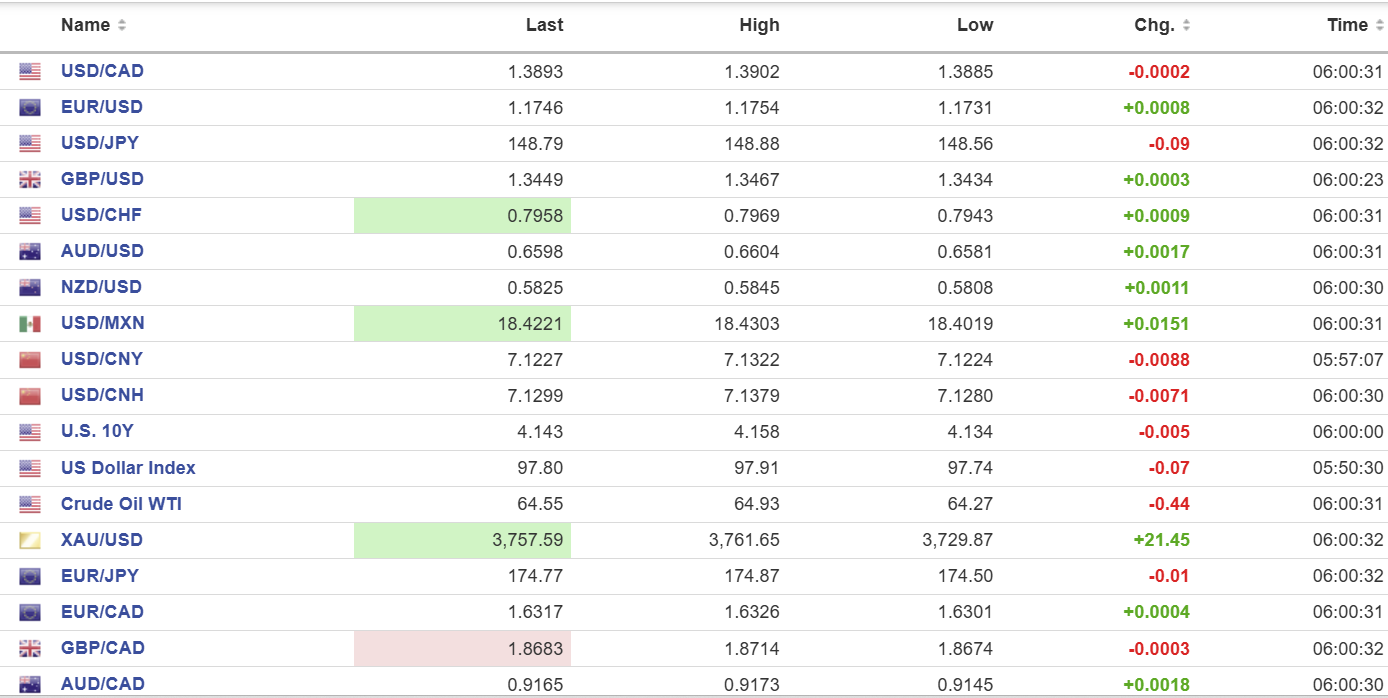This screenshot has width=1388, height=698.
Task: Click the Australian flag icon beside AUD/USD
Action: point(30,252)
